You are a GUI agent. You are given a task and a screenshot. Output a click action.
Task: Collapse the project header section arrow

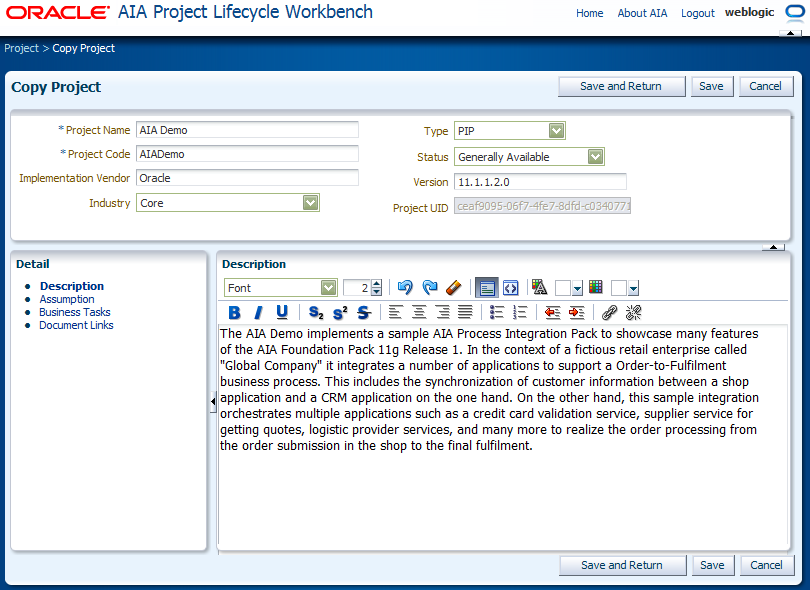point(773,247)
